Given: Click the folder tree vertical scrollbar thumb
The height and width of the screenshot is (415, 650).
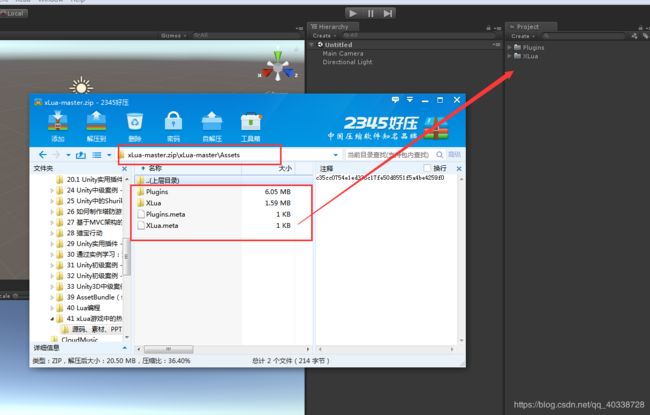Looking at the screenshot, I should coord(127,257).
